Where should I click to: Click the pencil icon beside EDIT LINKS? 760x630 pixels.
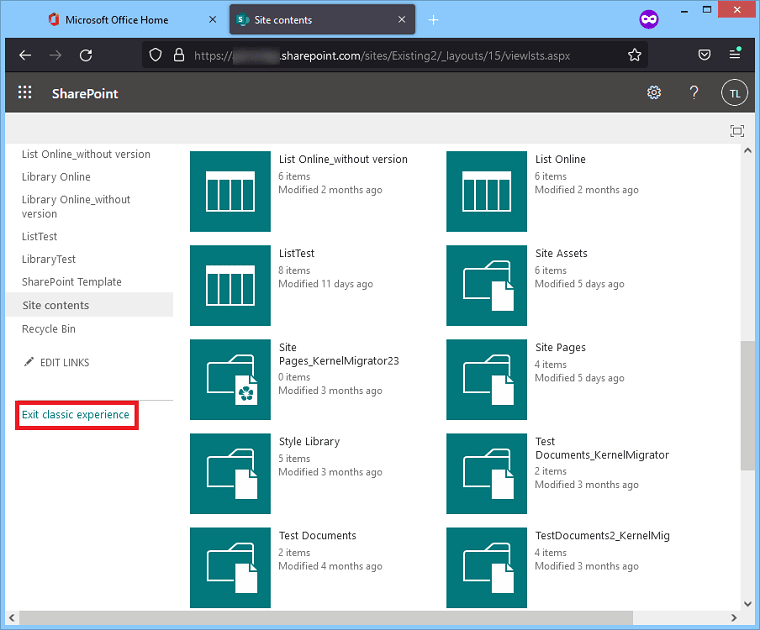point(29,362)
